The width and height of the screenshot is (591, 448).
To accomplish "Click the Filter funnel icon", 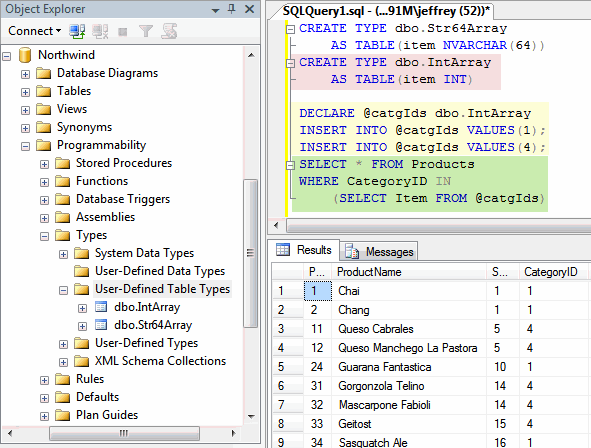I will [x=145, y=31].
